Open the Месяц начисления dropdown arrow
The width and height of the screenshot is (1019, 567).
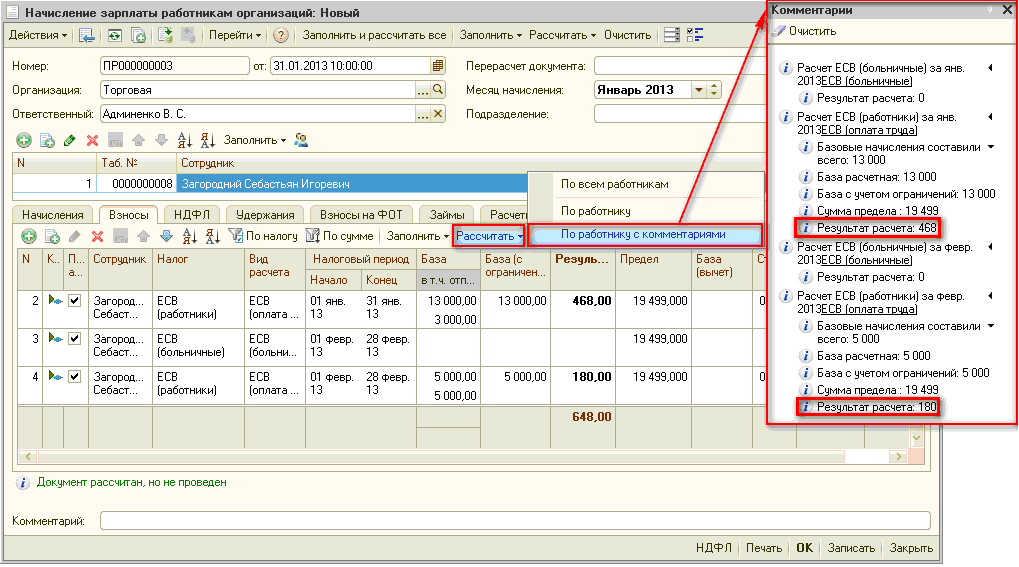click(x=699, y=90)
